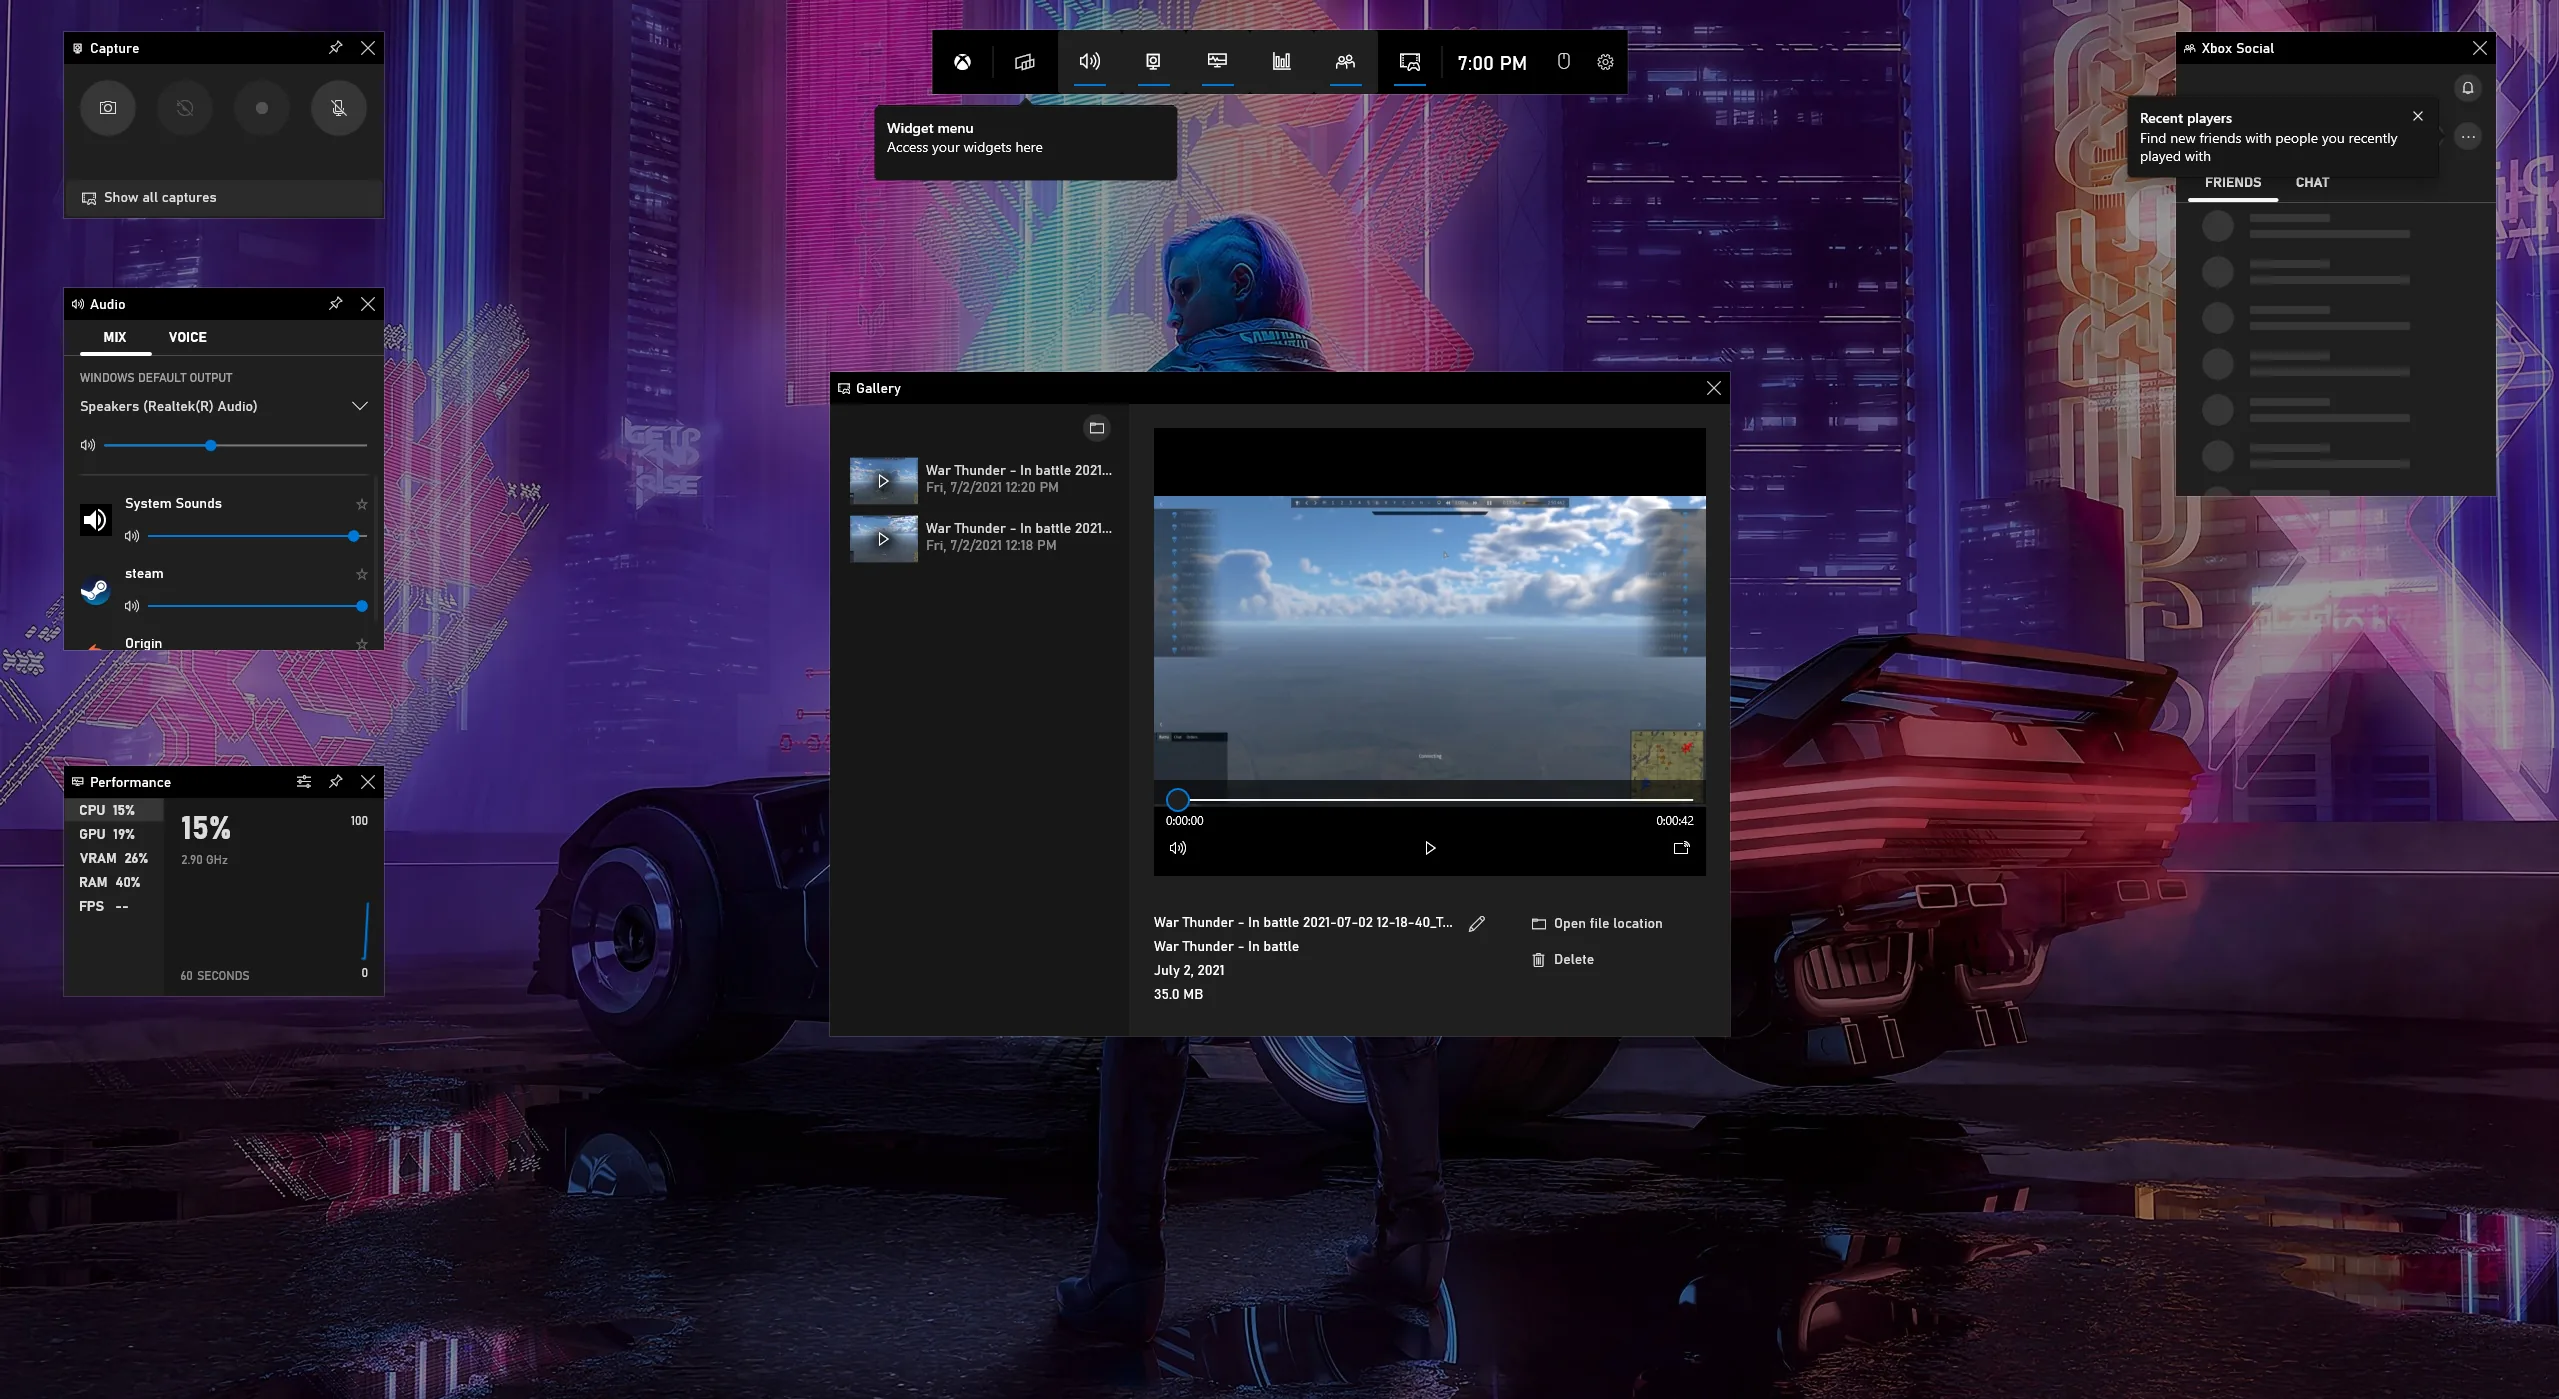The image size is (2559, 1399).
Task: Open captures folder icon in Gallery list
Action: pos(1097,428)
